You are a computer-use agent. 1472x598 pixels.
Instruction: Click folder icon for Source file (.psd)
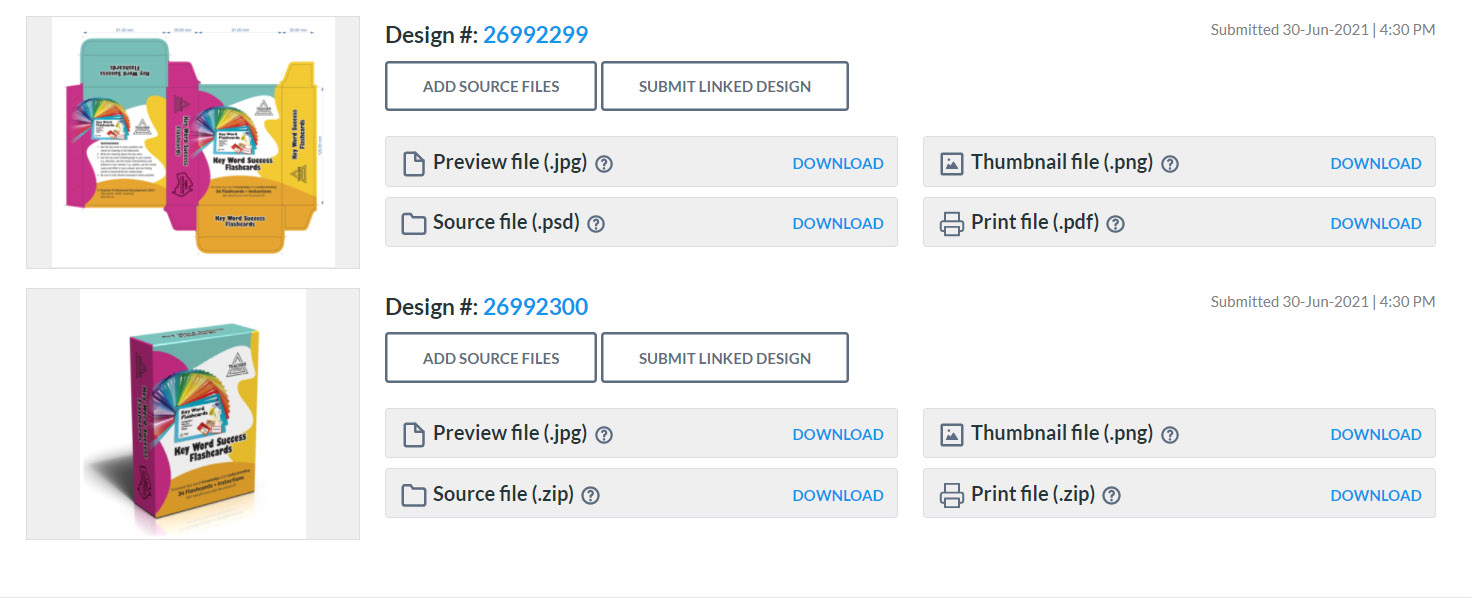pyautogui.click(x=414, y=223)
